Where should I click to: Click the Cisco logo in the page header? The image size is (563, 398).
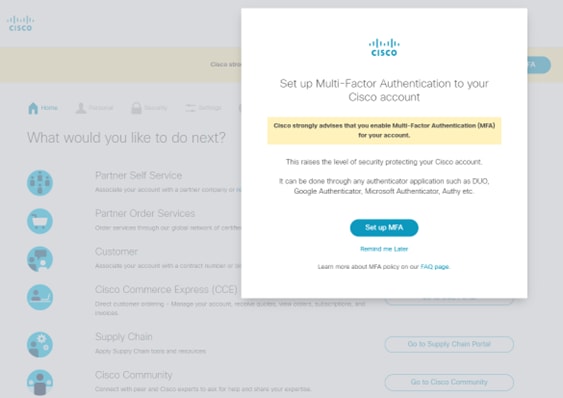[x=20, y=24]
